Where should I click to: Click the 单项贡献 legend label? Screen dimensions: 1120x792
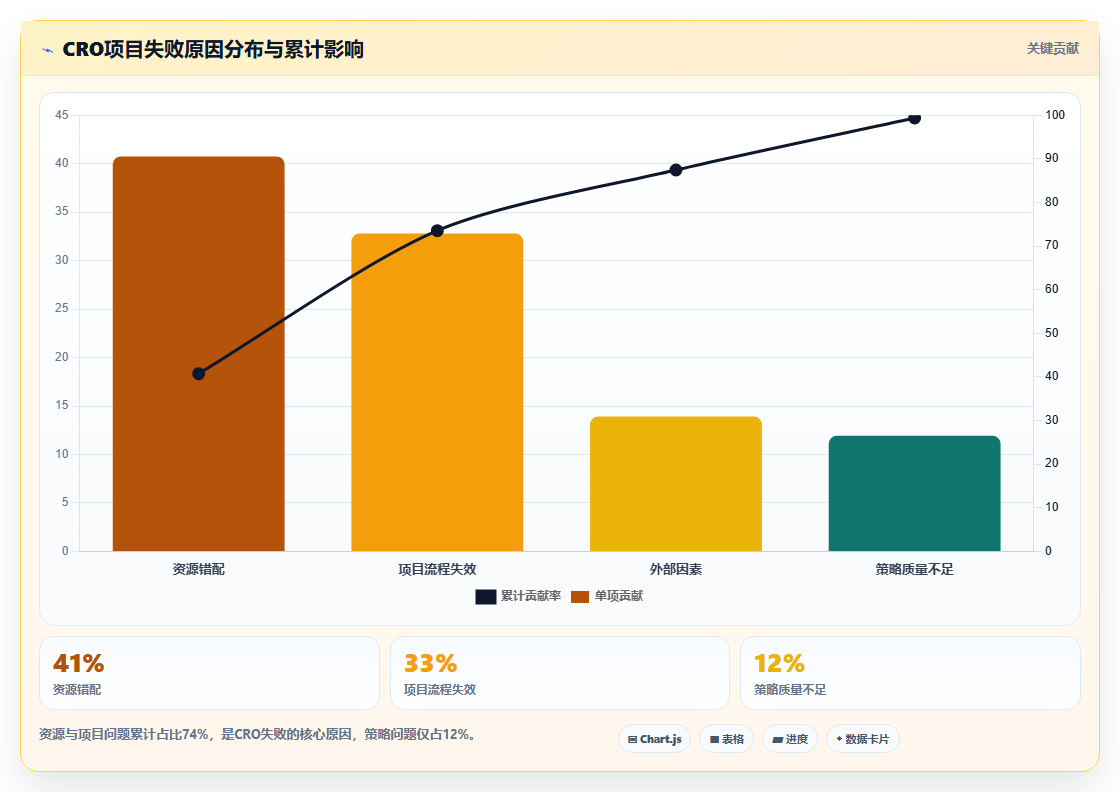pyautogui.click(x=619, y=596)
